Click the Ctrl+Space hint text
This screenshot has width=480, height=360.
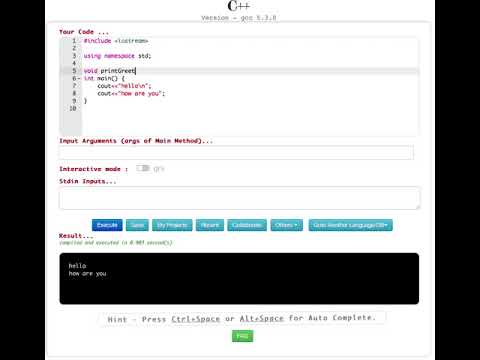pos(196,319)
